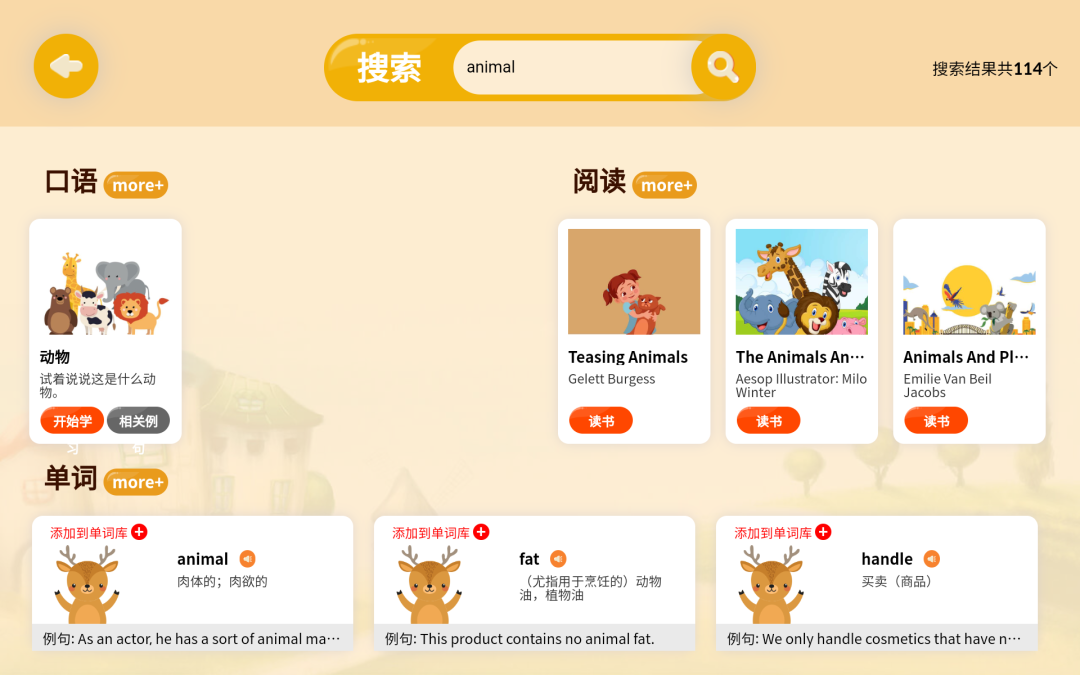
Task: Play pronunciation audio for animal
Action: [247, 559]
